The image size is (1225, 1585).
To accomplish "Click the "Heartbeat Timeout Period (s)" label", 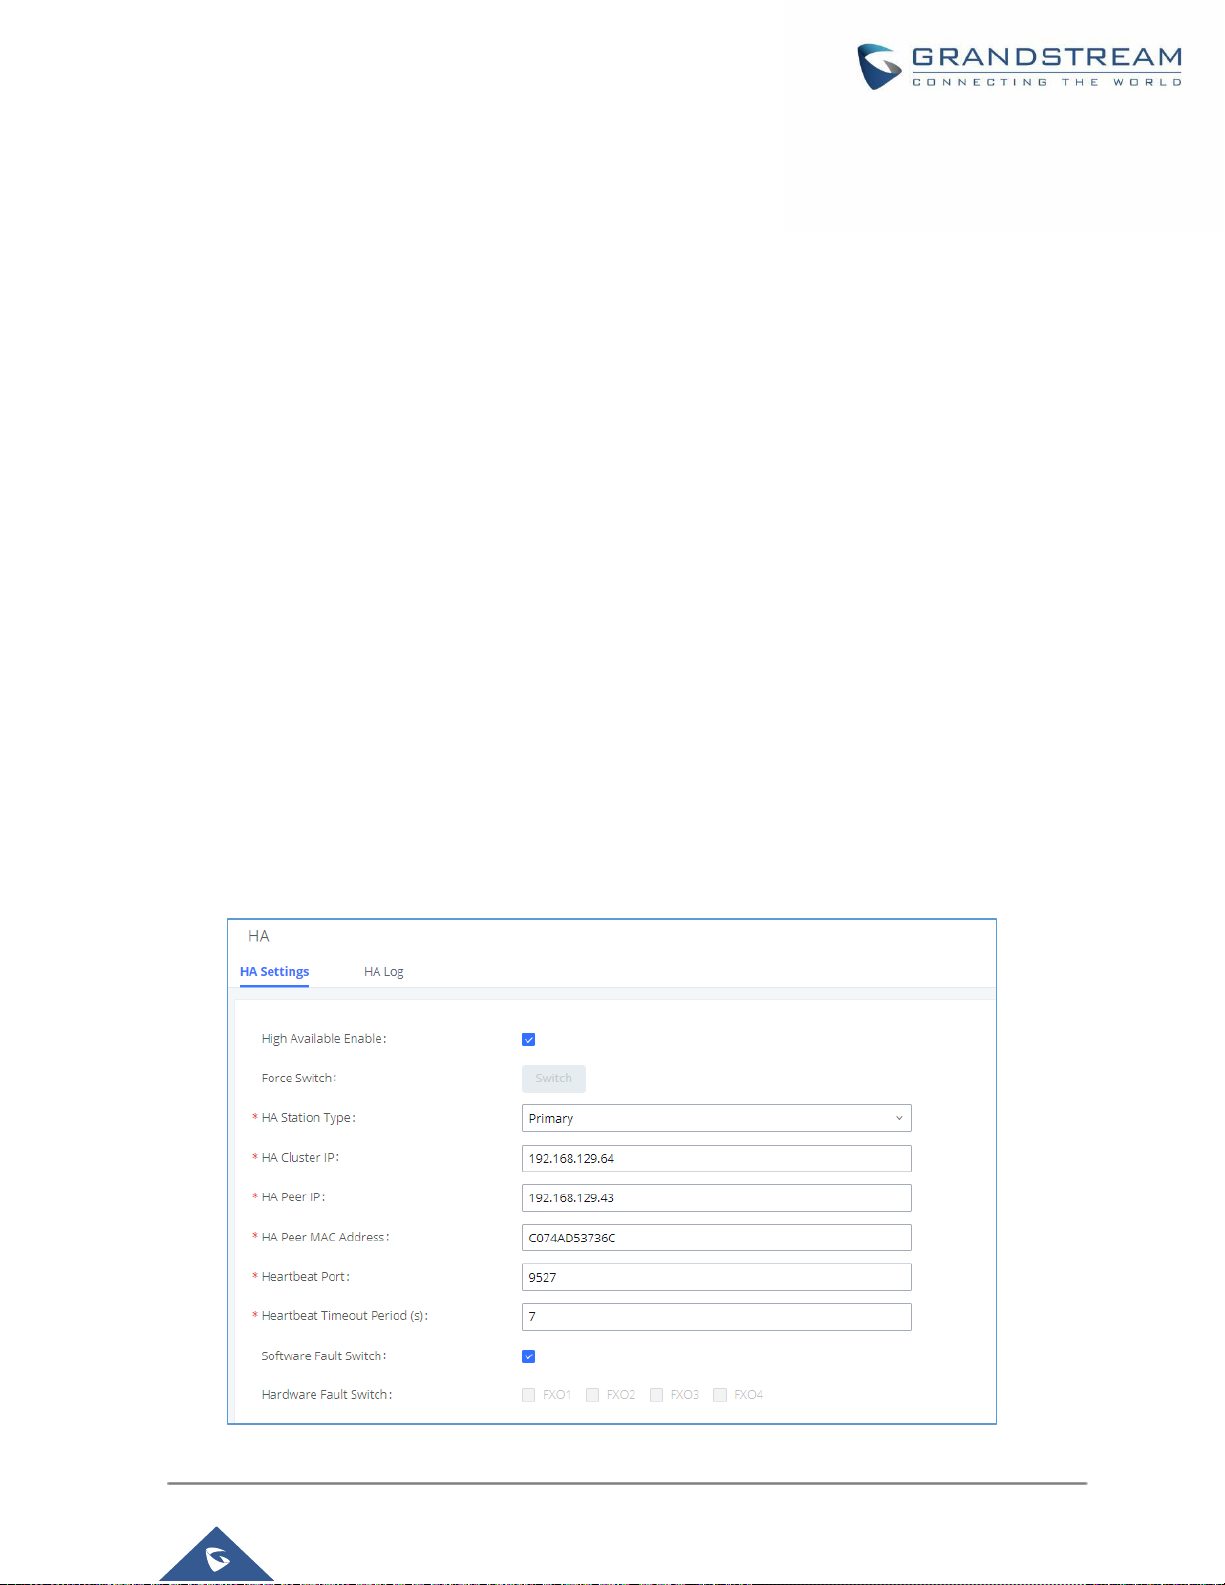I will (x=345, y=1316).
